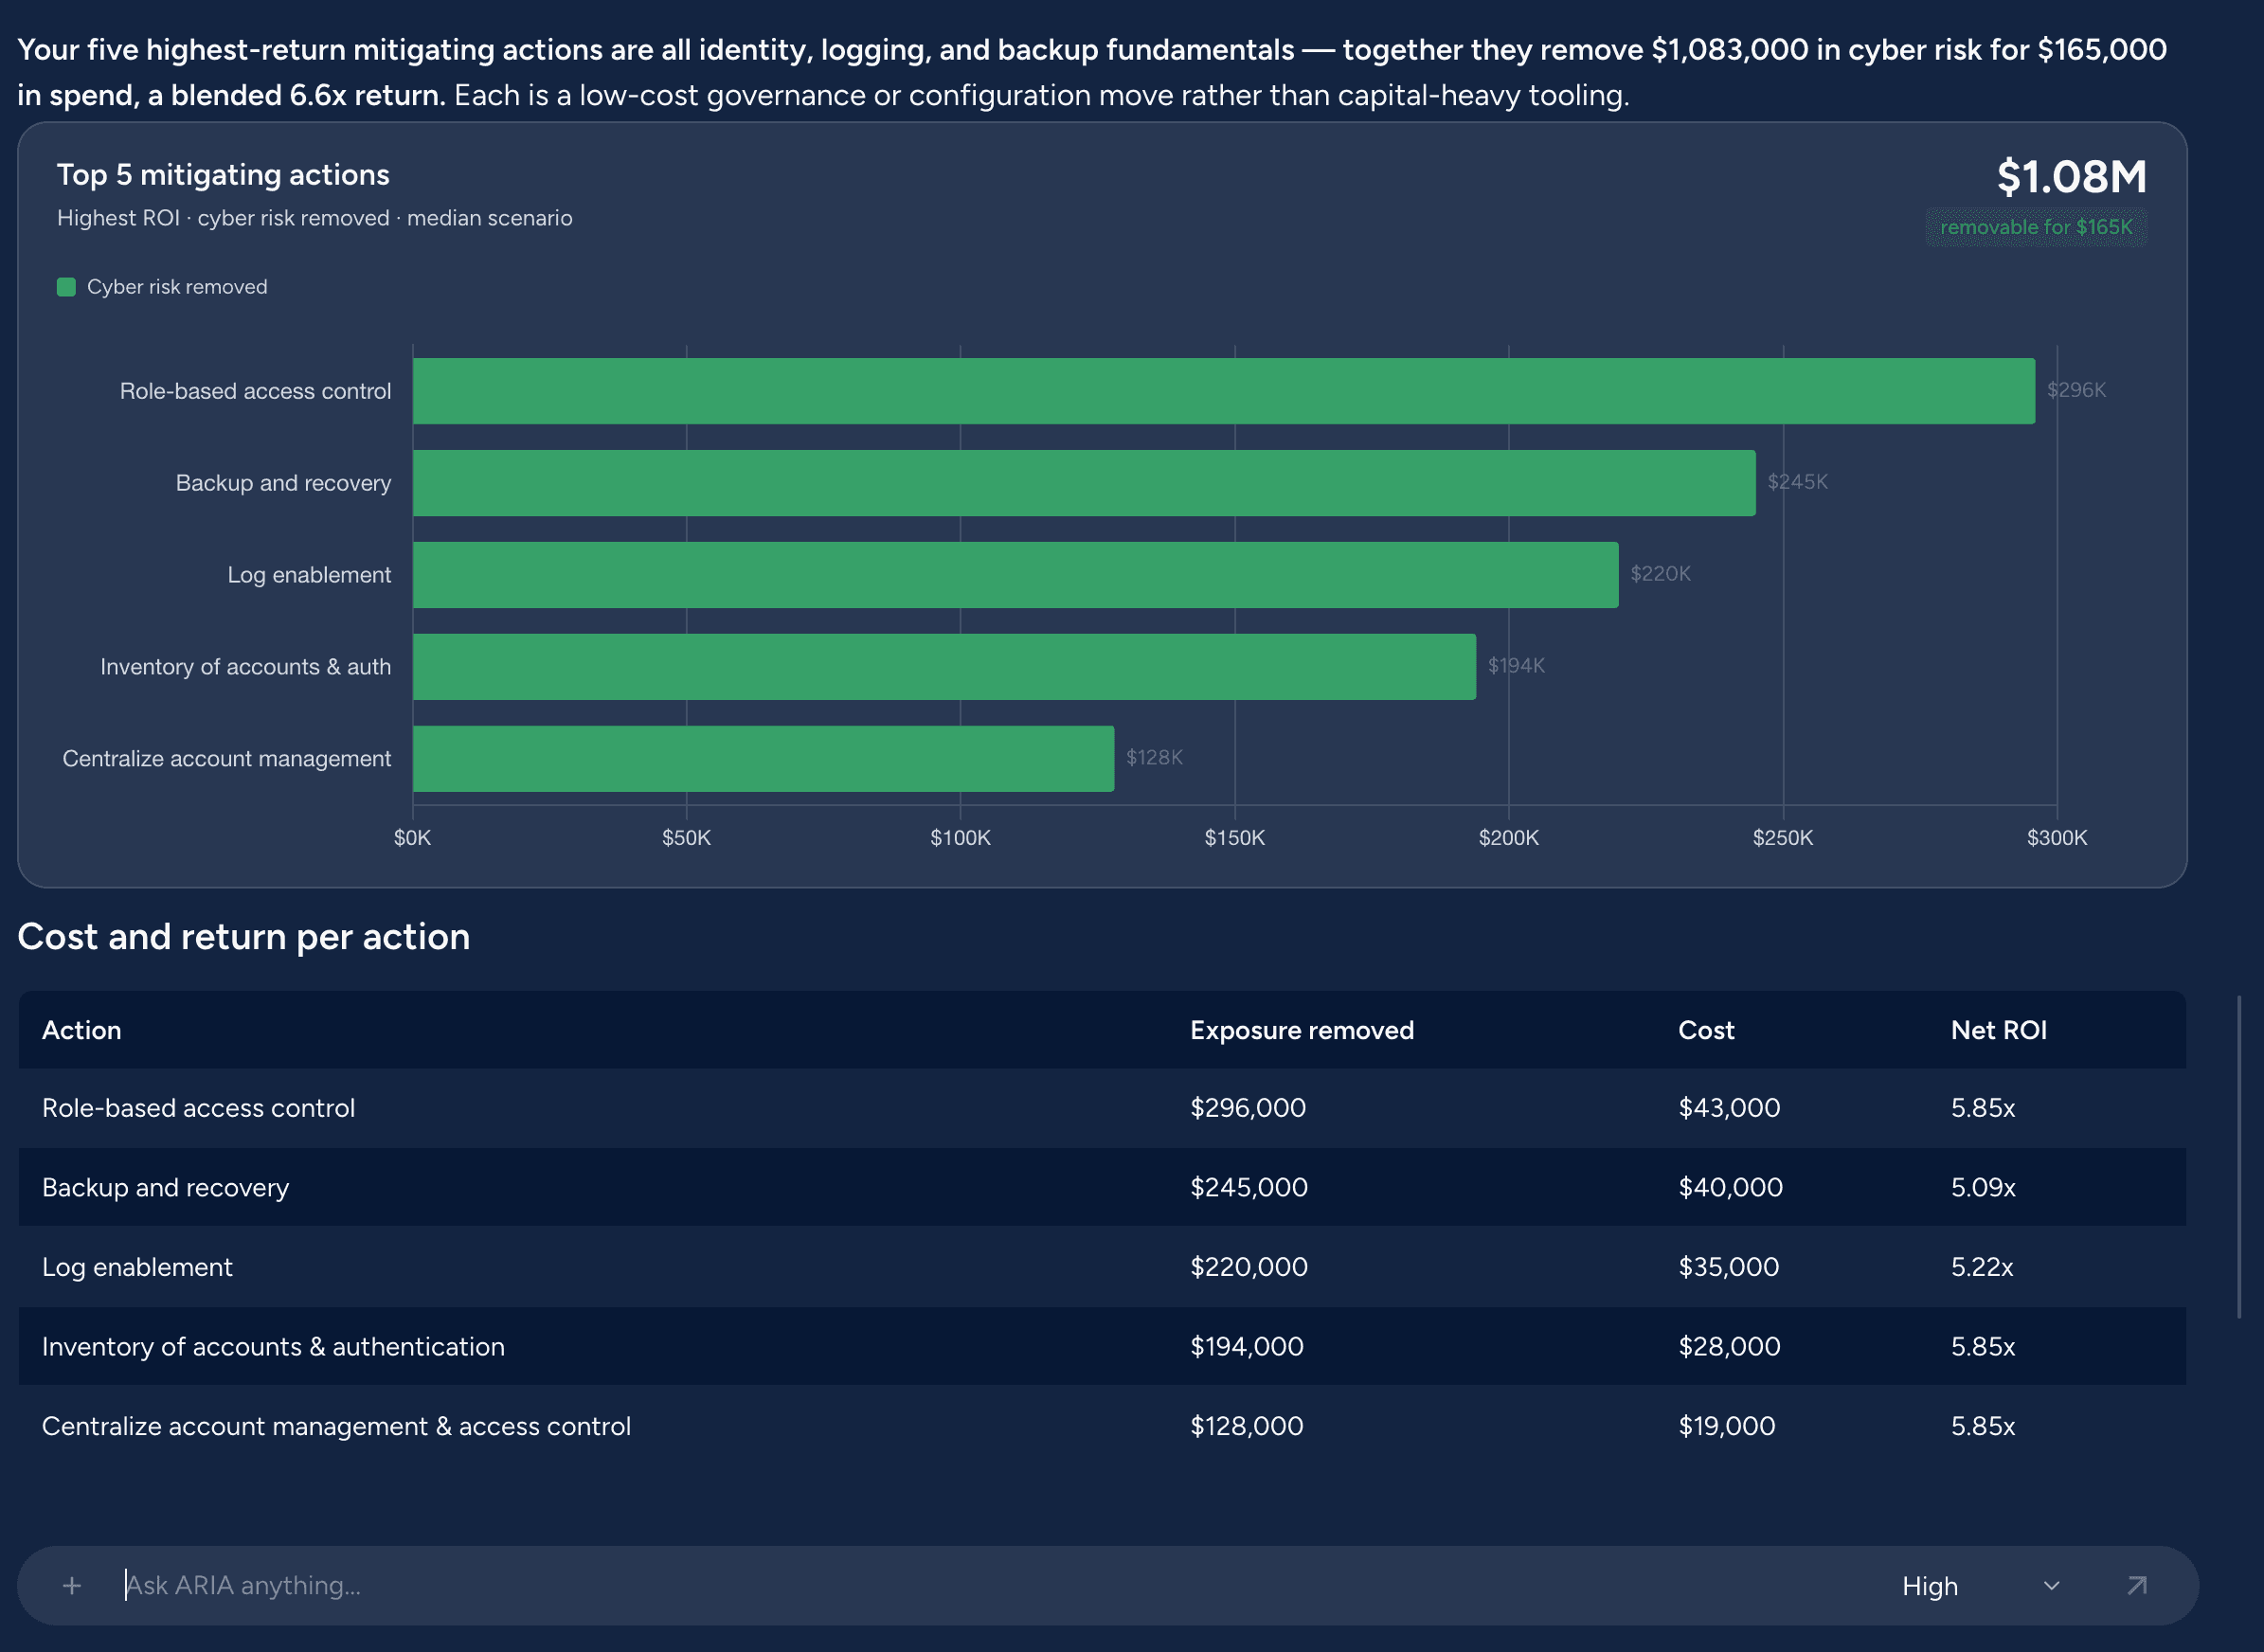Screen dimensions: 2264x1652
Task: Click the Role-based access control bar in the chart
Action: (x=1224, y=391)
